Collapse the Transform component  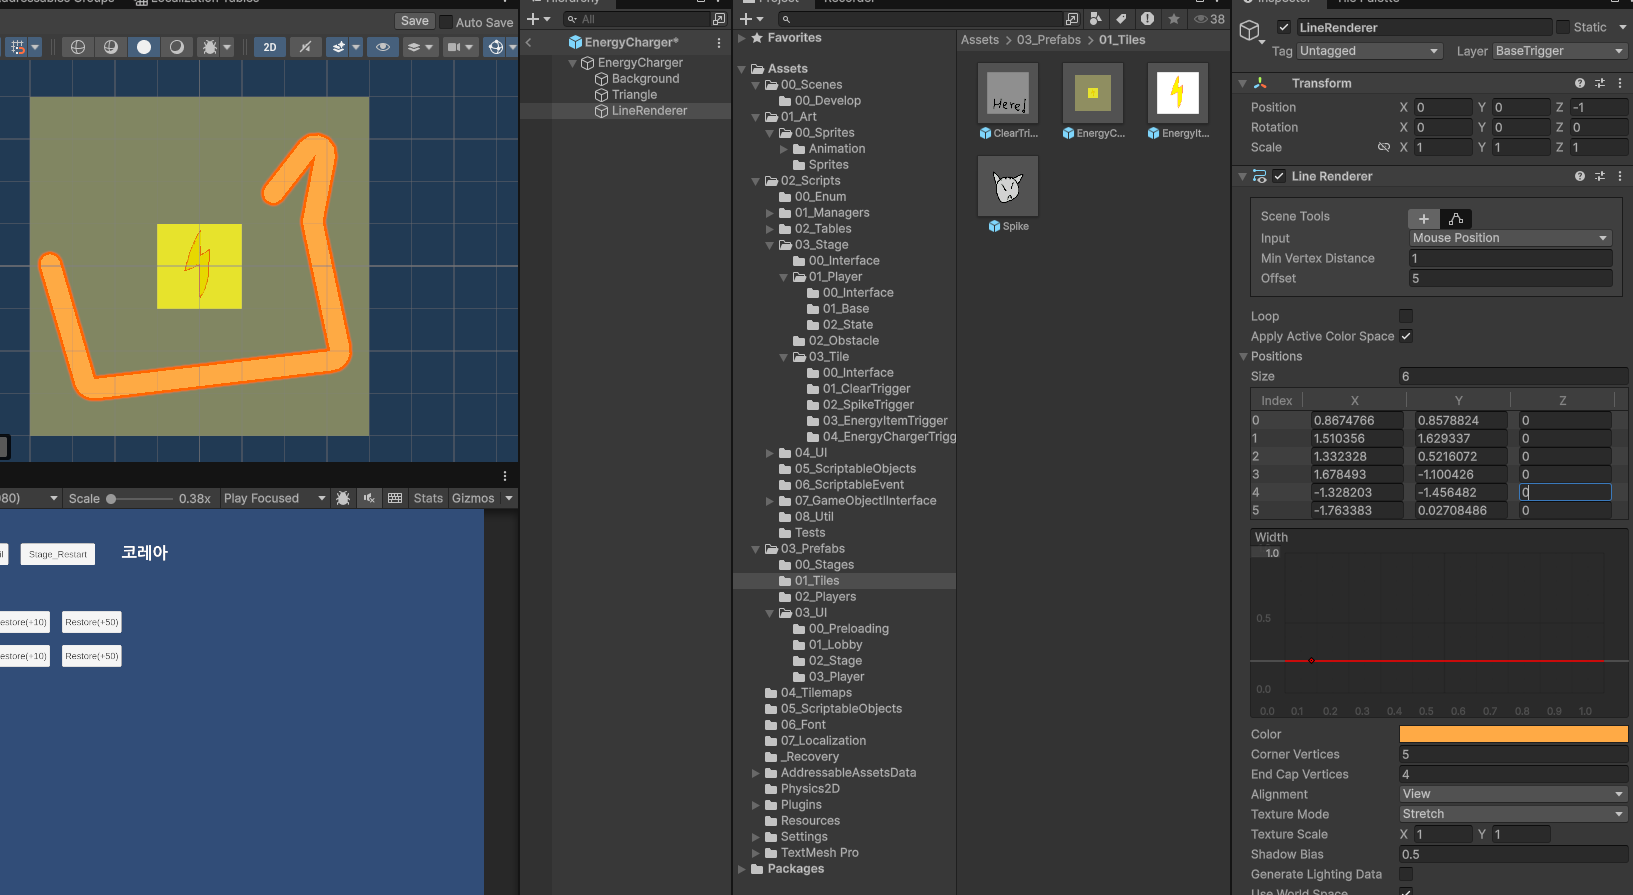pyautogui.click(x=1243, y=83)
